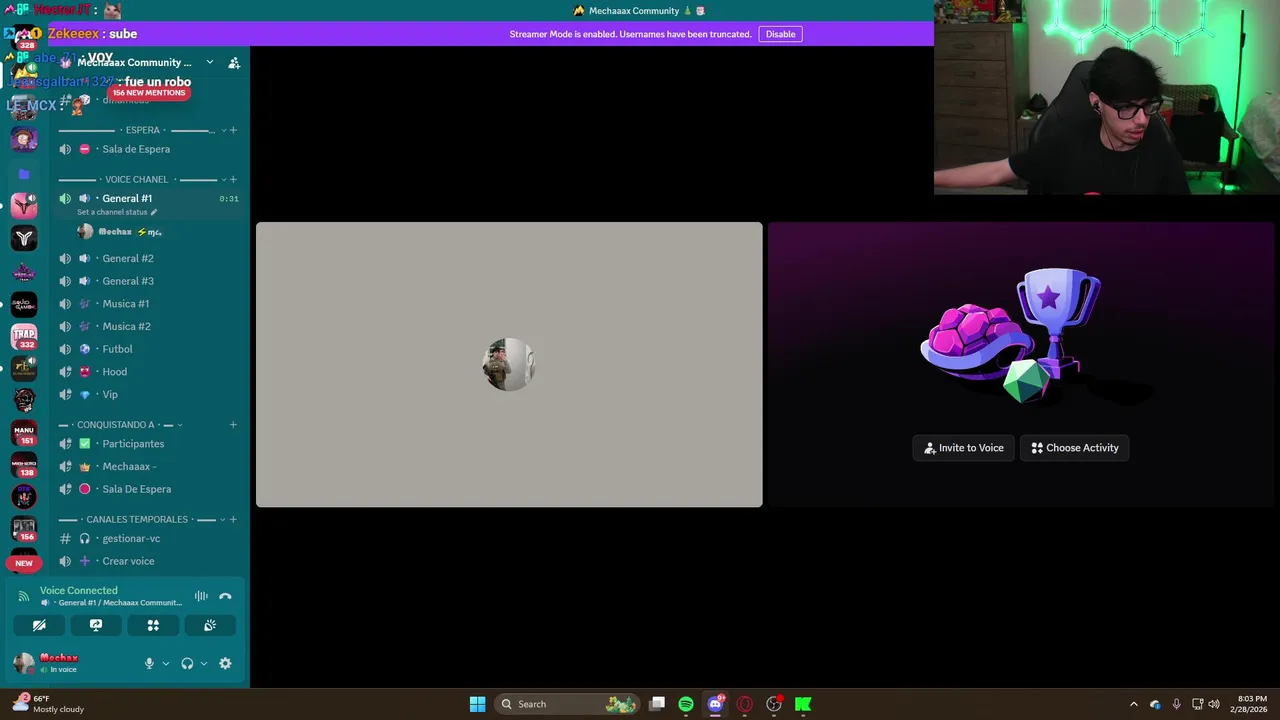Click Set a channel status
The image size is (1280, 720).
point(112,212)
